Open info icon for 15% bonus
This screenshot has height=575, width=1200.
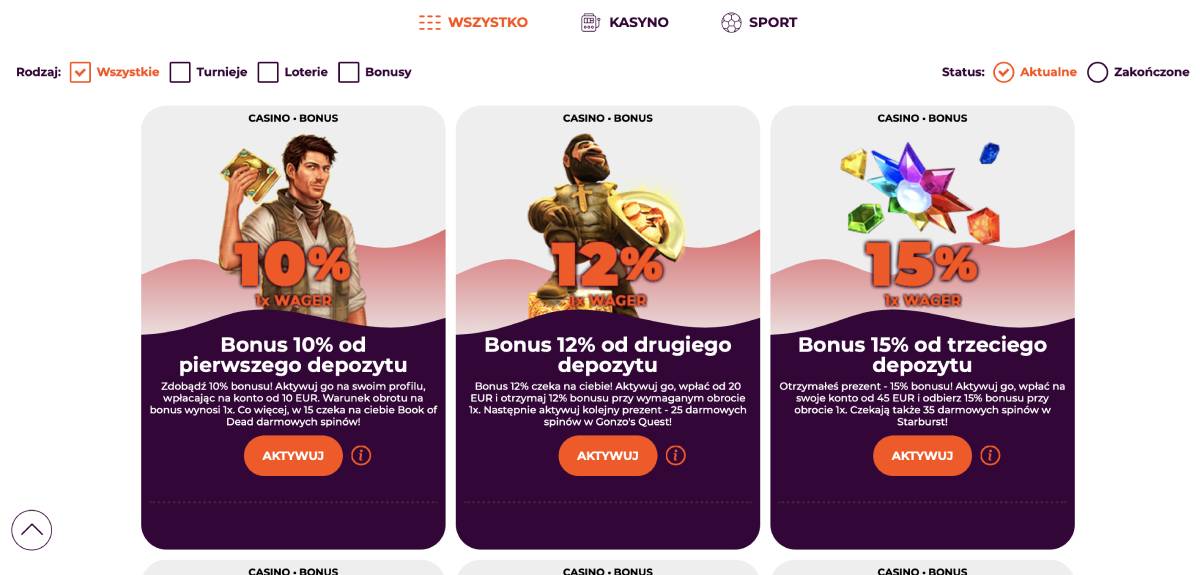990,456
